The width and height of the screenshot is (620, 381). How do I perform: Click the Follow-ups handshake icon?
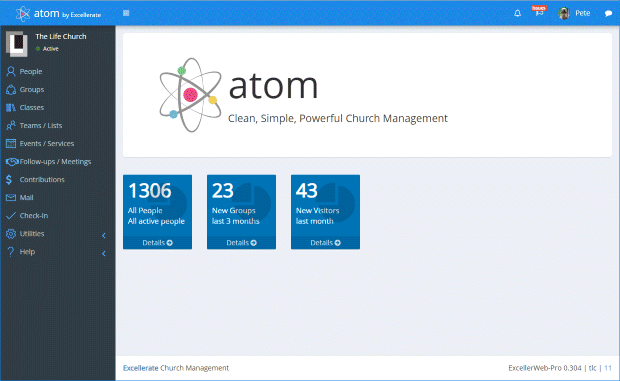[x=12, y=162]
